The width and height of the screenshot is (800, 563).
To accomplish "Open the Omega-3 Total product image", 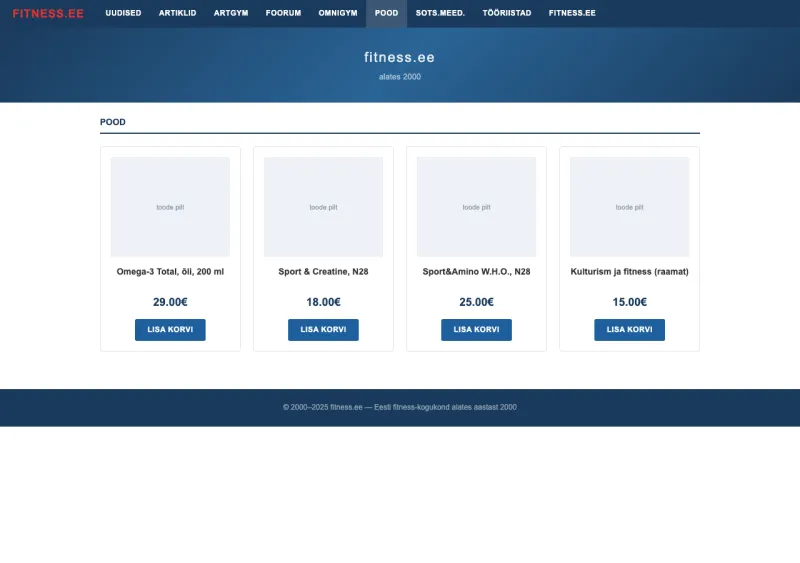I will [x=170, y=207].
